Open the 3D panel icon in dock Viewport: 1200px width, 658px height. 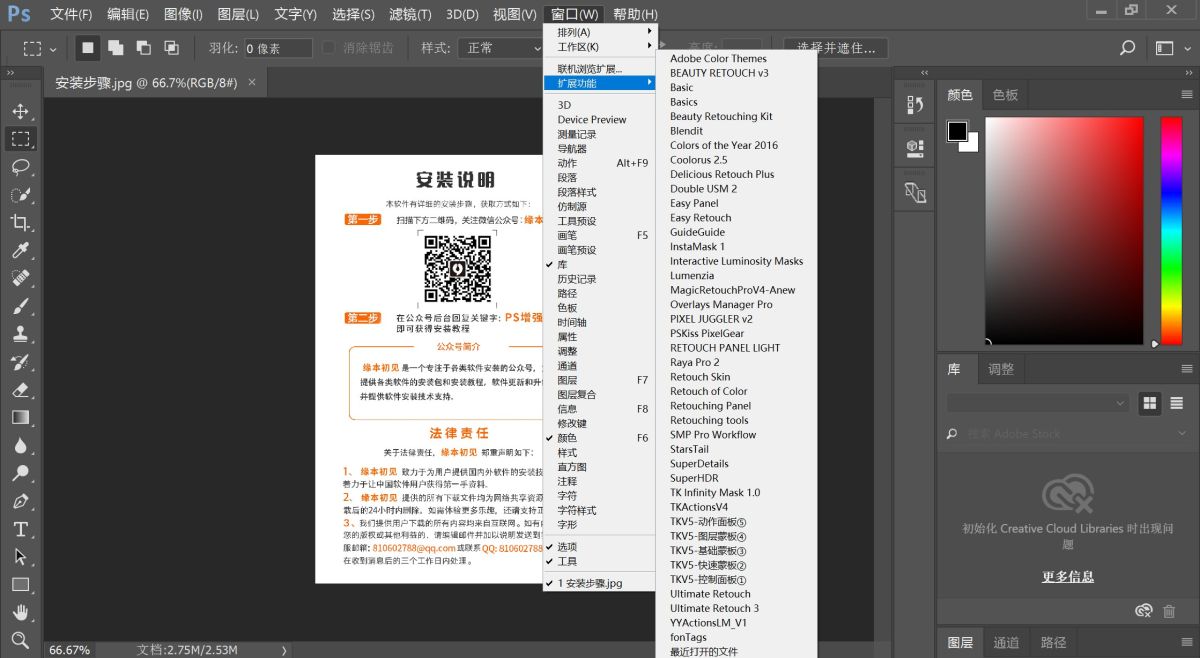[x=915, y=147]
